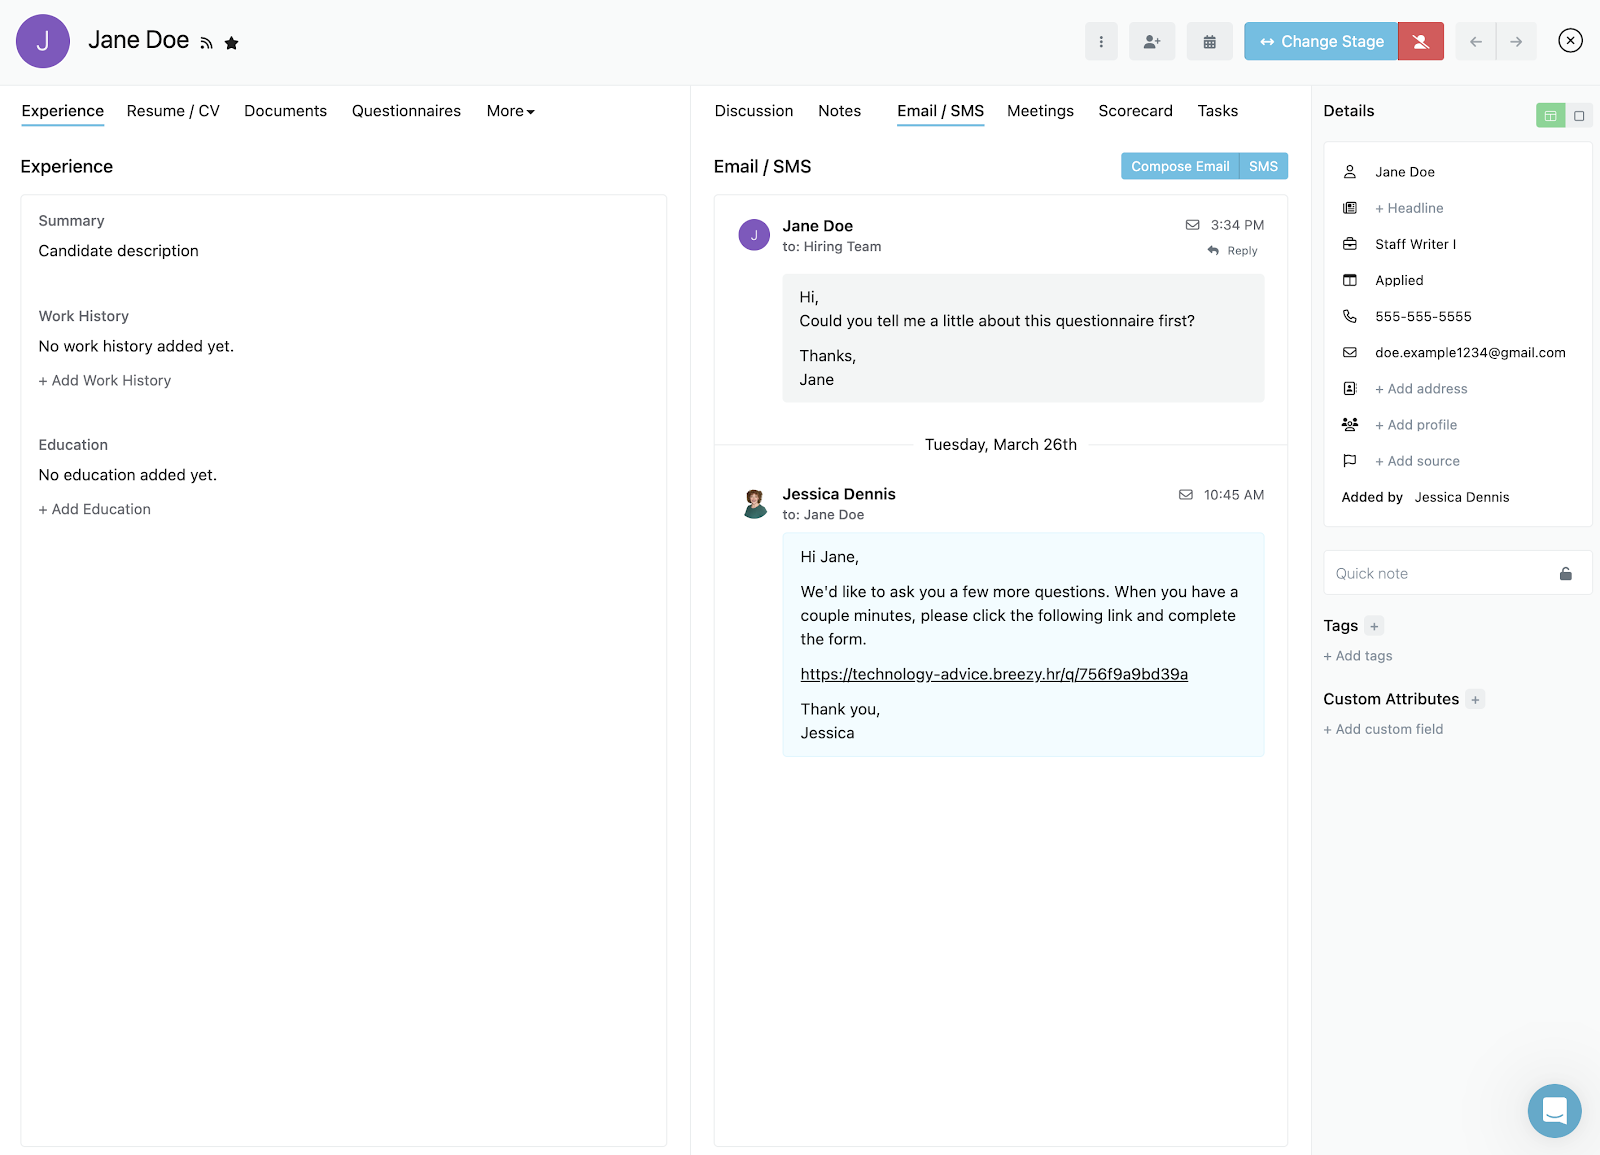
Task: Click envelope icon beside 3:34 PM
Action: 1192,225
